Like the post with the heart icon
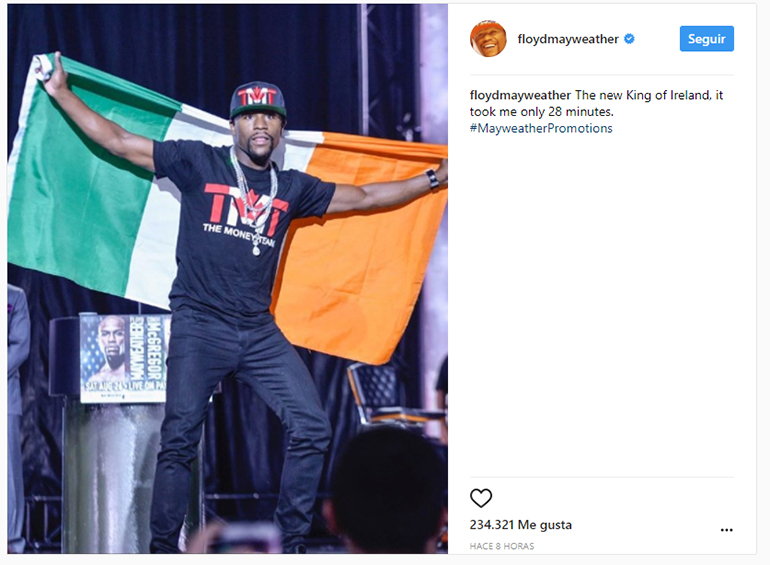The width and height of the screenshot is (770, 565). 481,498
